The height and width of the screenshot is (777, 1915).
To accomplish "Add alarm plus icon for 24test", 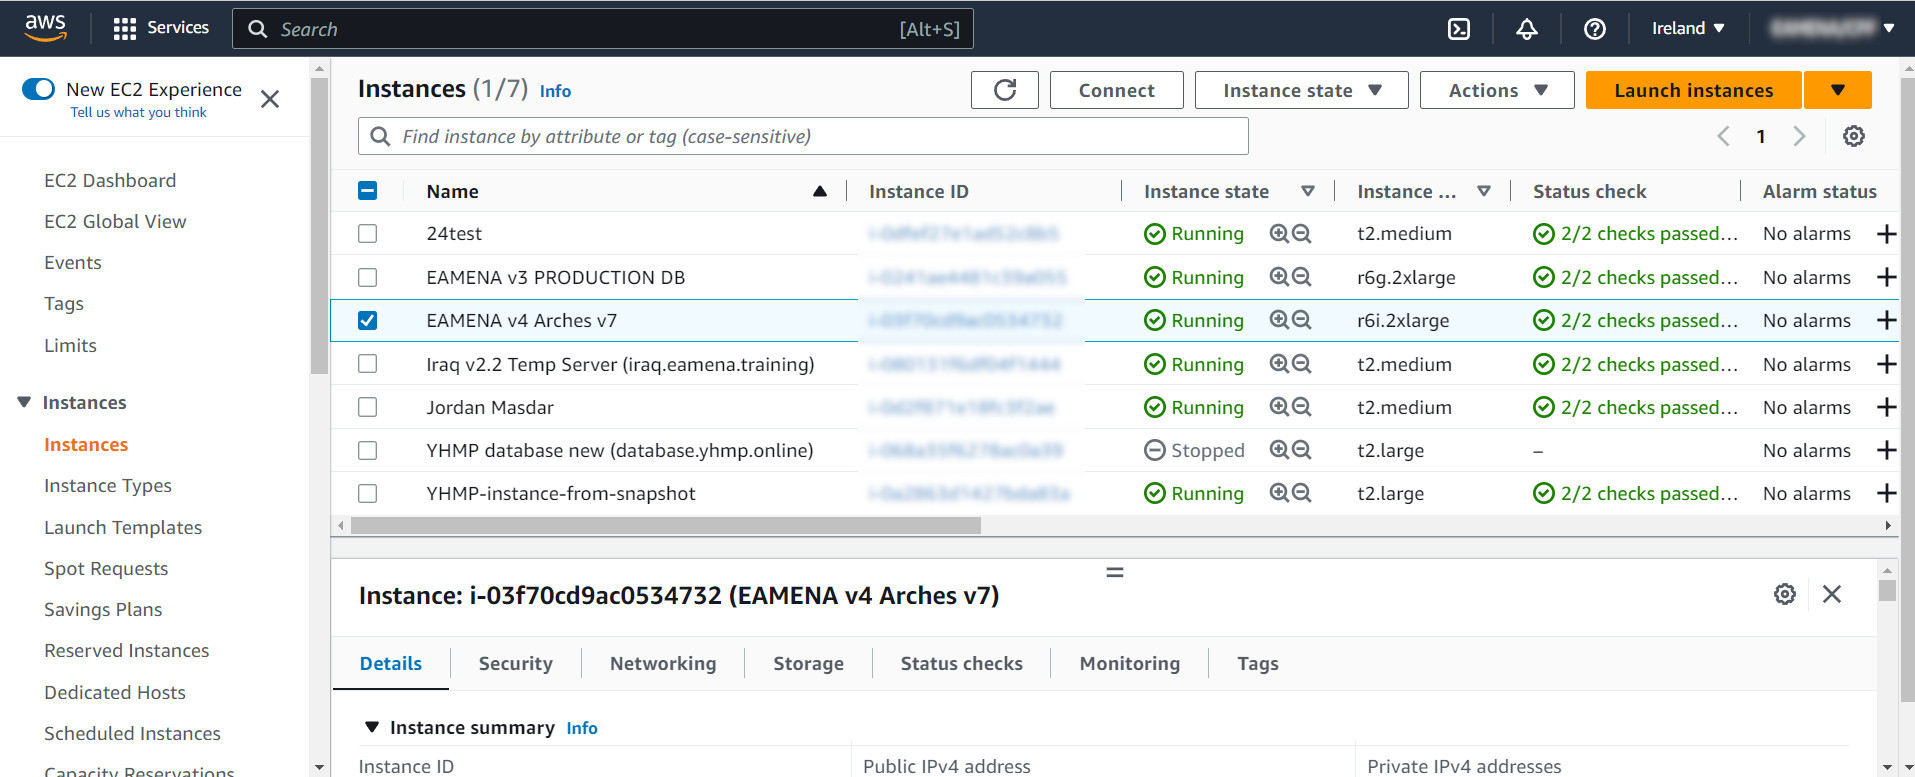I will click(1886, 234).
